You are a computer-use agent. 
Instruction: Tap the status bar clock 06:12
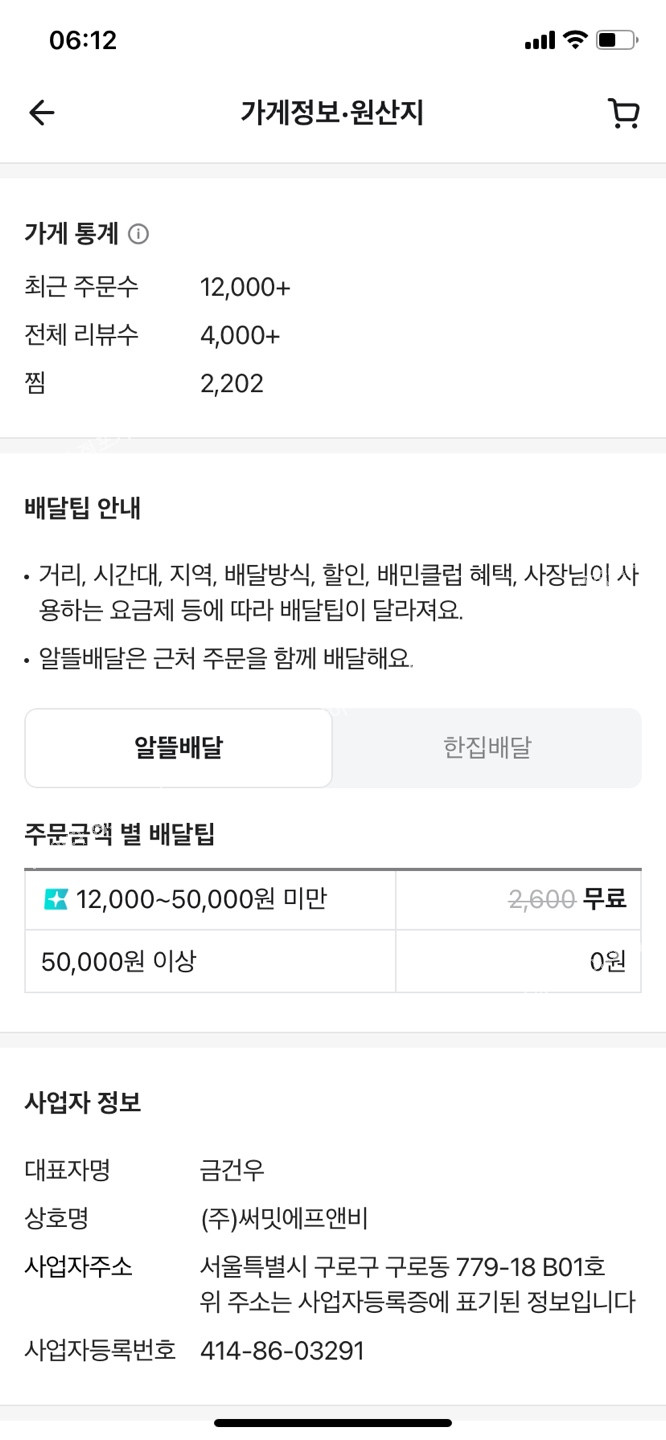(83, 40)
